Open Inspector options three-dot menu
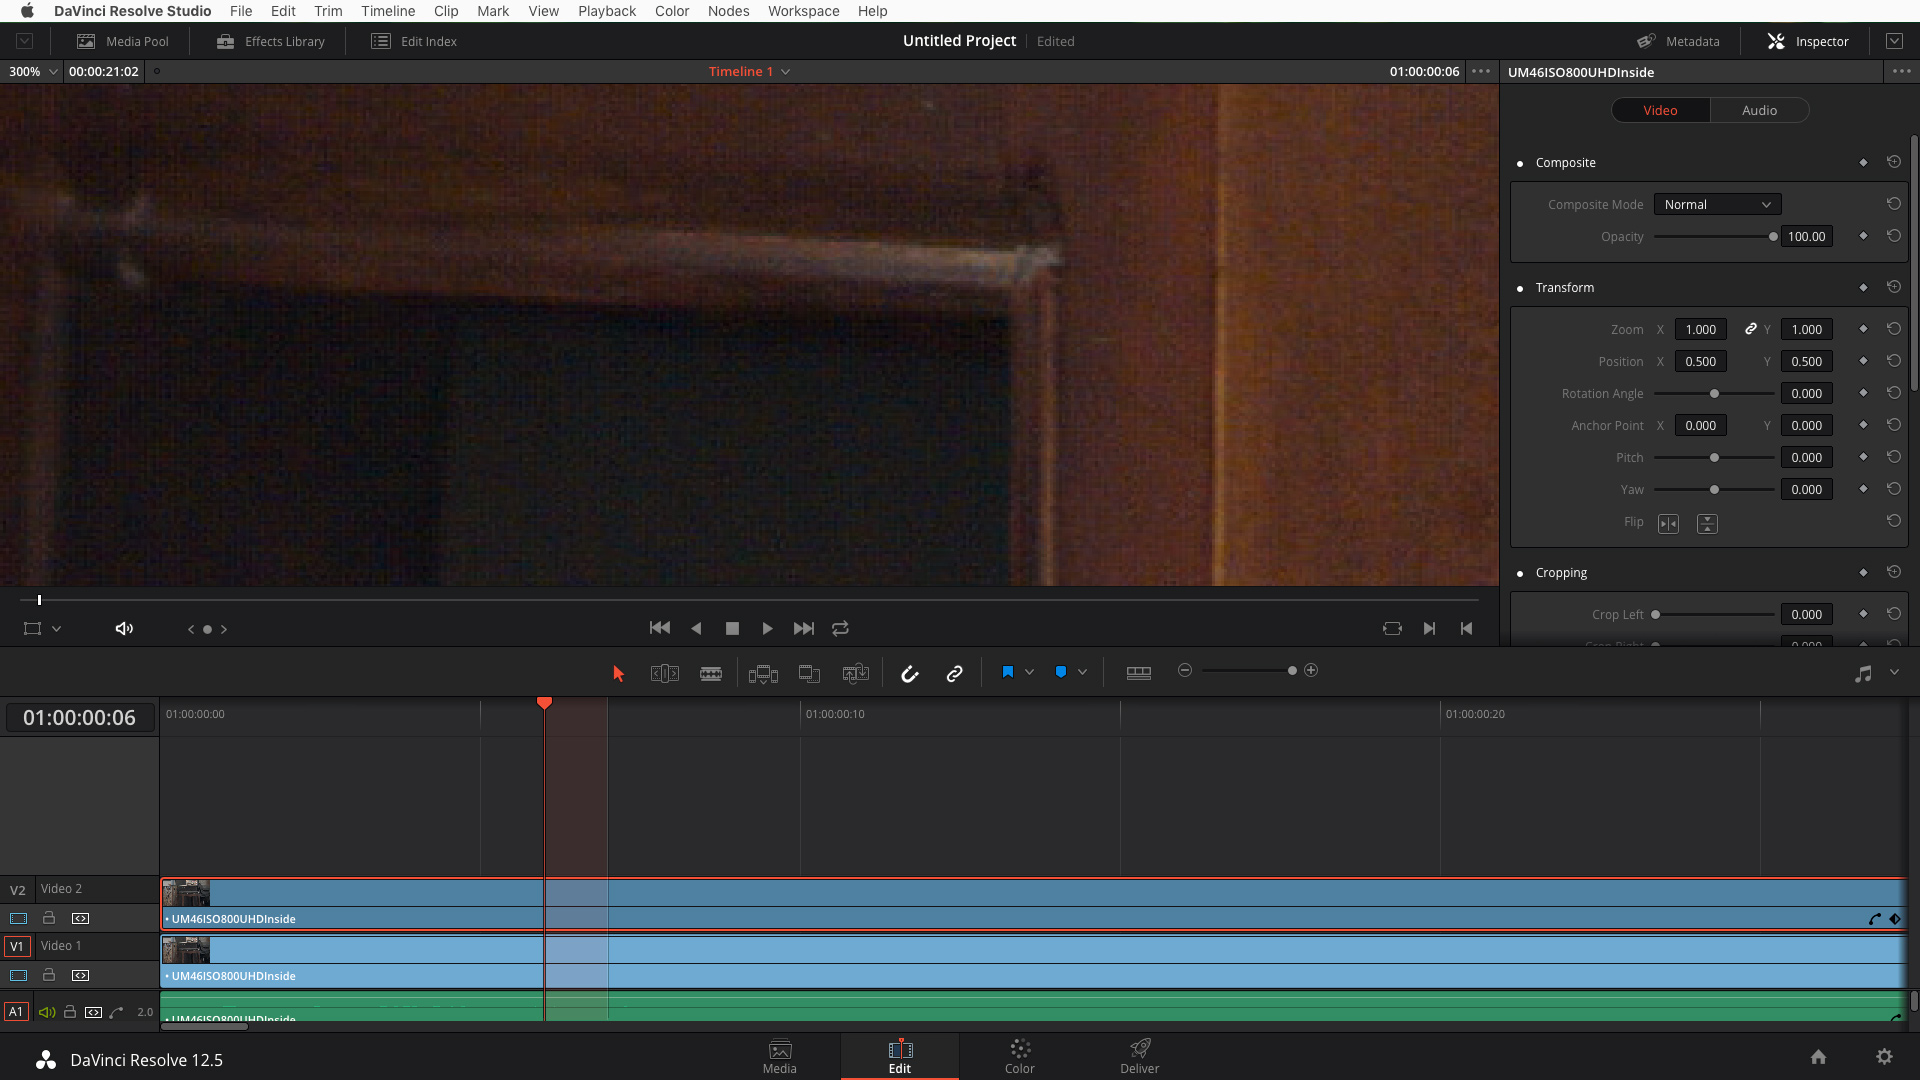 tap(1901, 71)
